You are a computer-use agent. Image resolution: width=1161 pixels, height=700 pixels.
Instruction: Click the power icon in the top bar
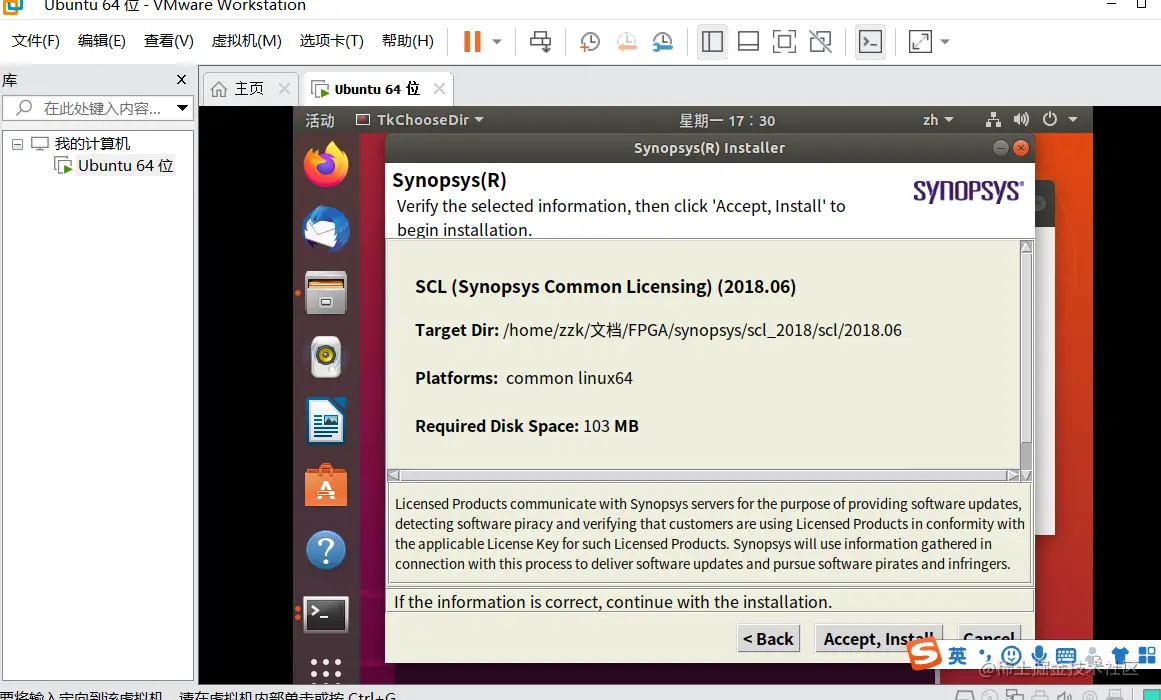tap(1050, 119)
